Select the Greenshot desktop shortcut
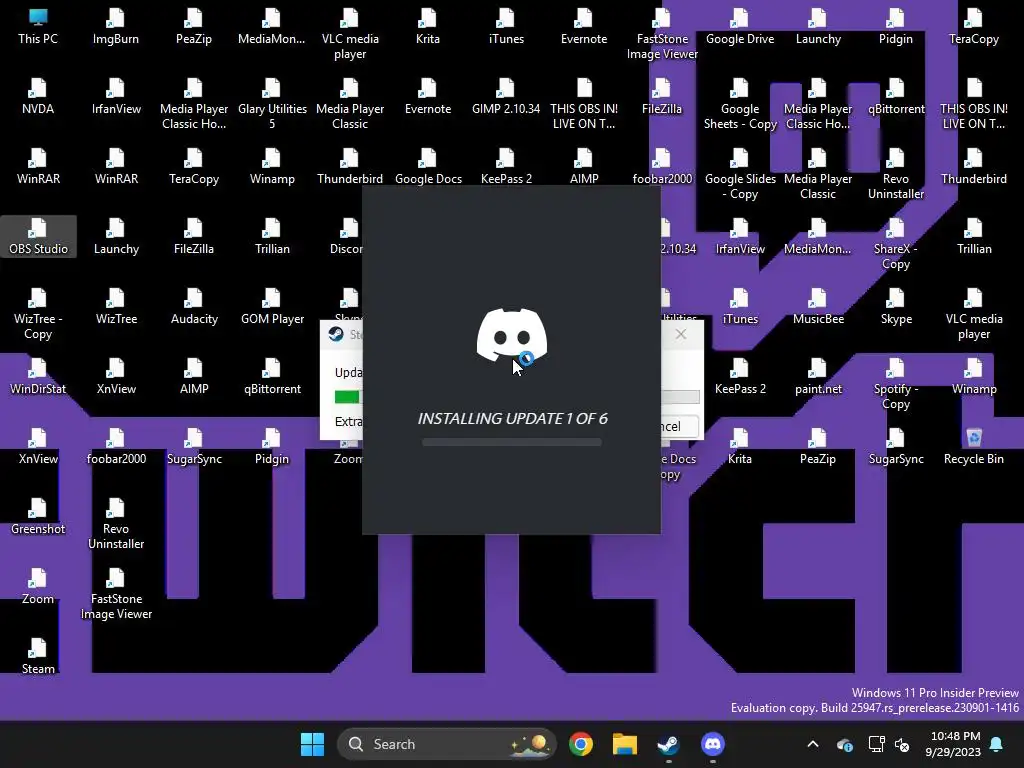Viewport: 1024px width, 768px height. click(x=38, y=517)
